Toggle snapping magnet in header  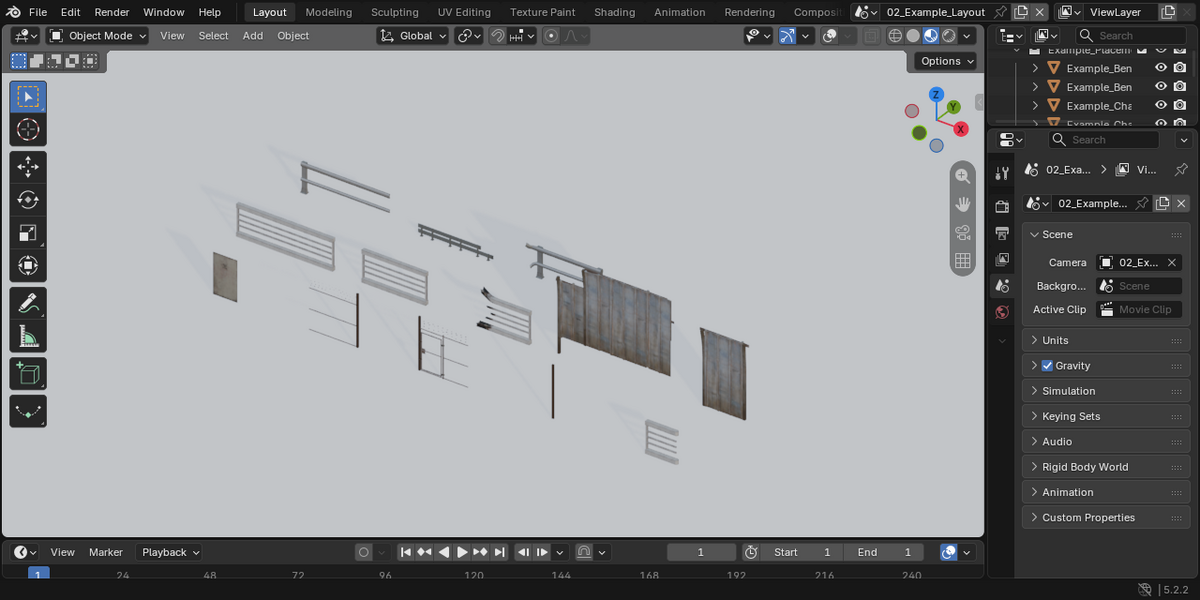498,35
